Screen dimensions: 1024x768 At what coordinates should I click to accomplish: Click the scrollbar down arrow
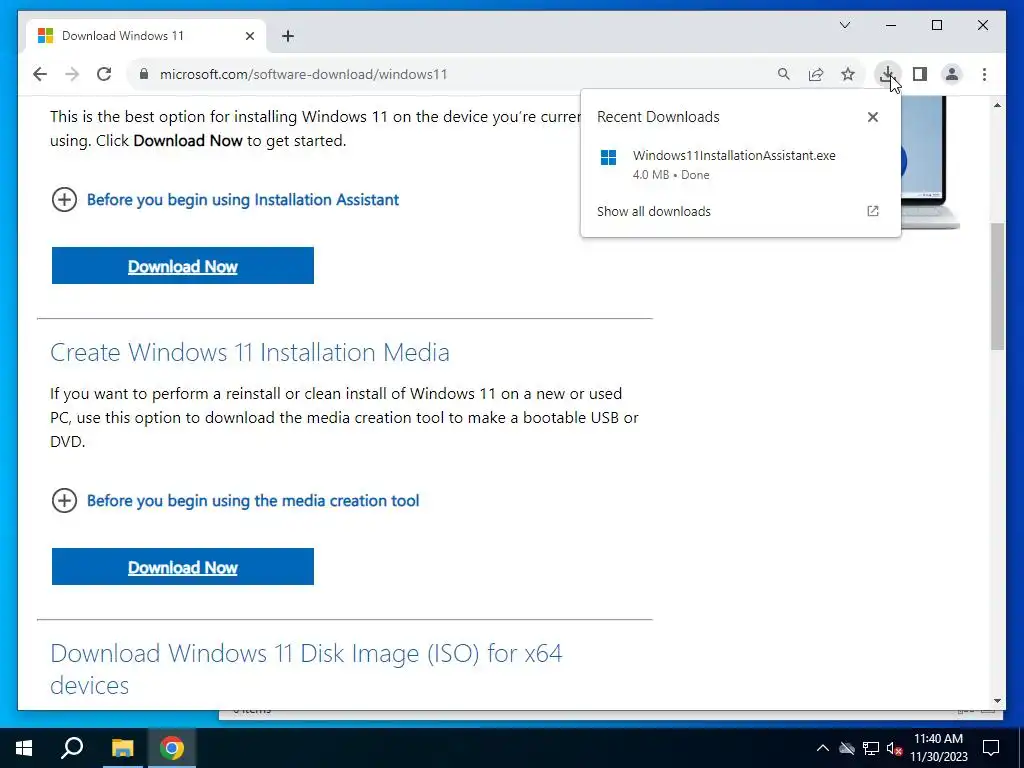click(x=997, y=701)
